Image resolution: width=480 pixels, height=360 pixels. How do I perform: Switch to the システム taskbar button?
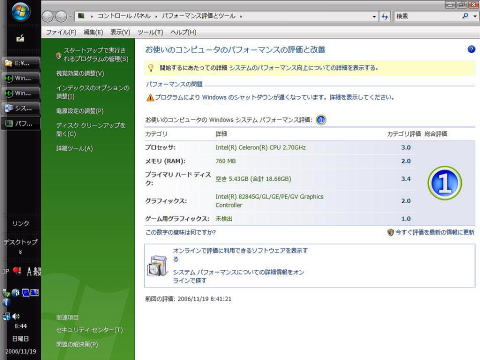point(21,108)
